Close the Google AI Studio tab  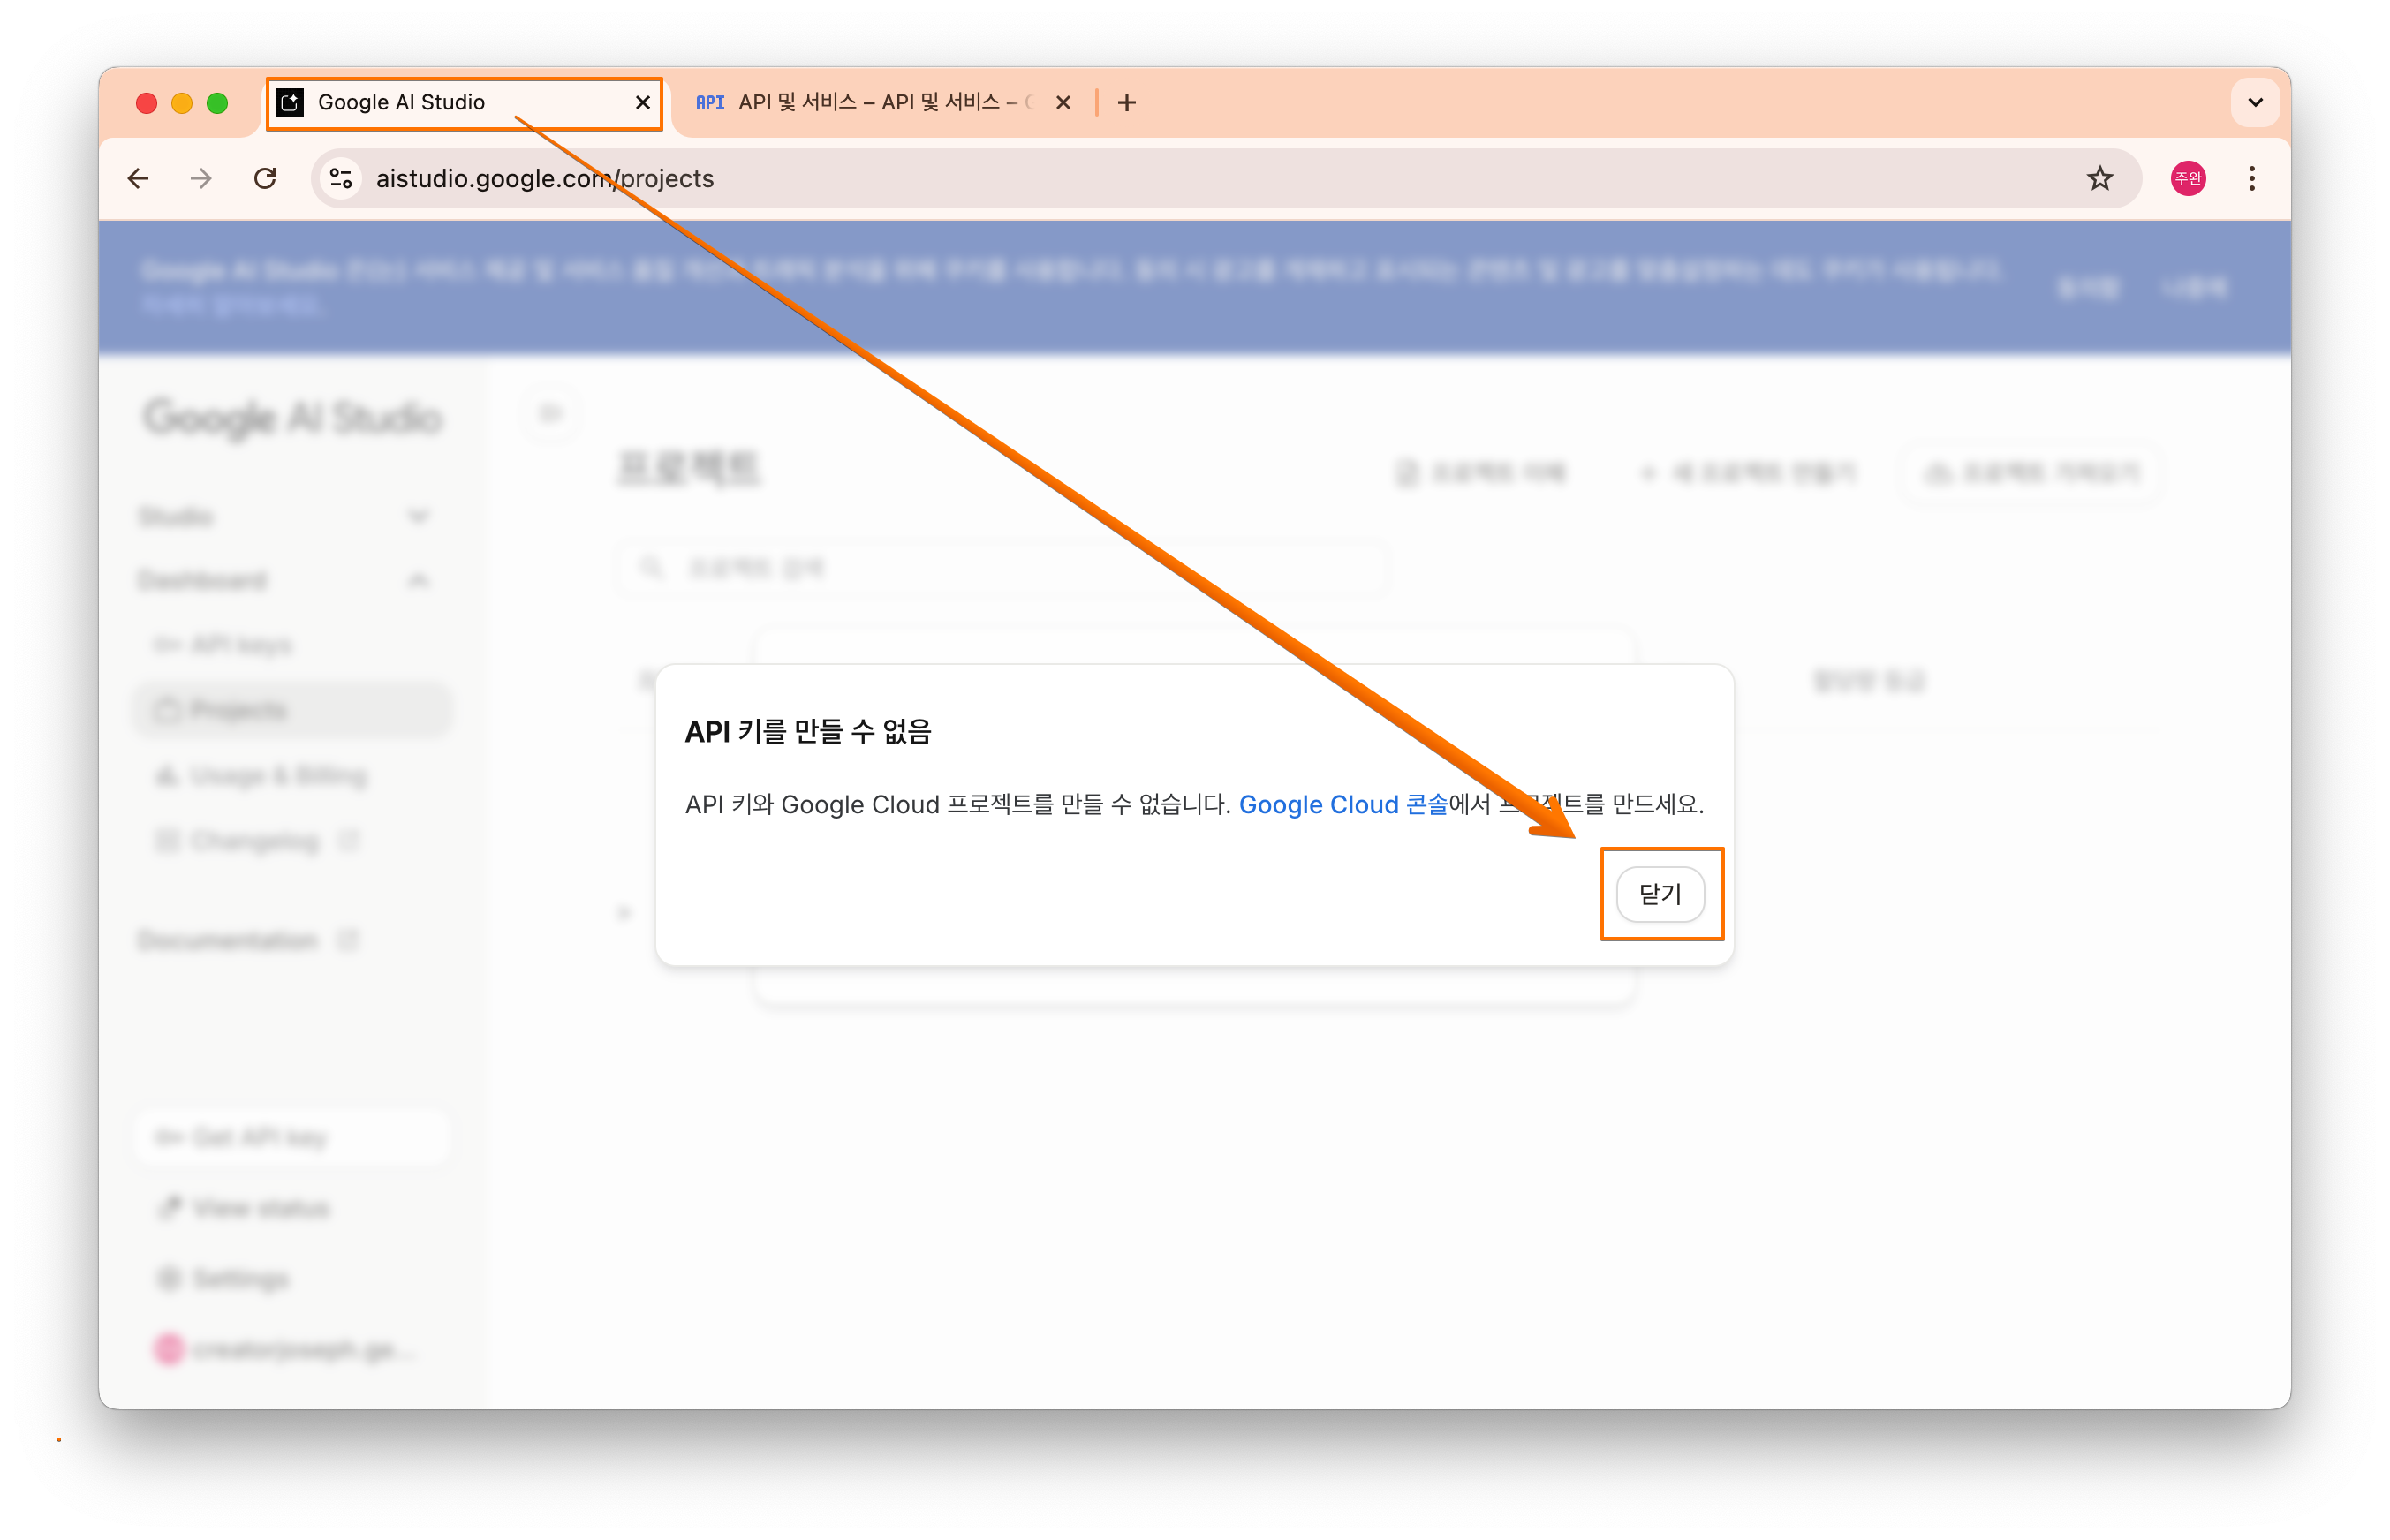643,103
